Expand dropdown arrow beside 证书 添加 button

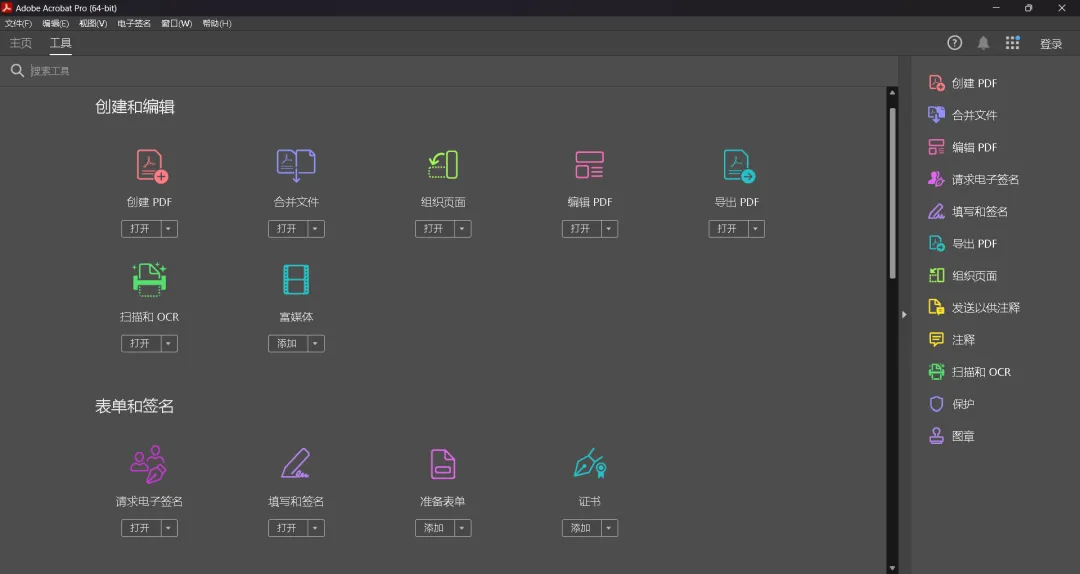tap(610, 528)
